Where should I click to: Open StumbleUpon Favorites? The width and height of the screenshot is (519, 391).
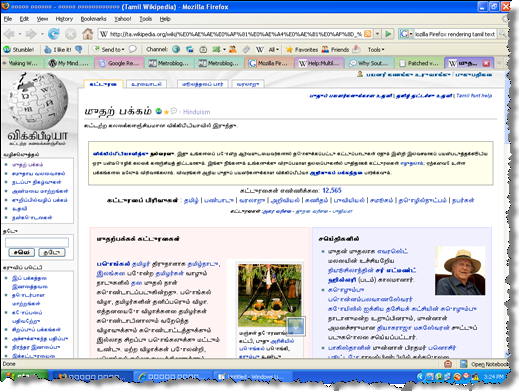(302, 50)
